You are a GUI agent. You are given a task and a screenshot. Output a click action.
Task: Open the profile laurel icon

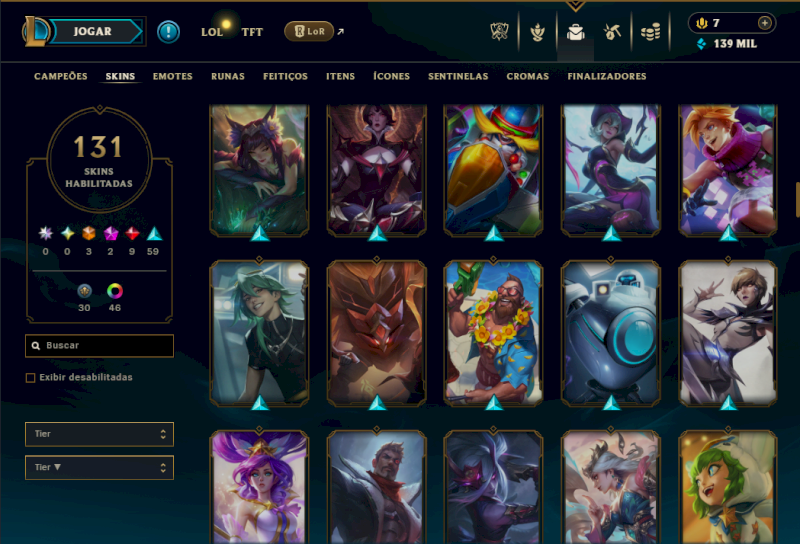tap(537, 33)
